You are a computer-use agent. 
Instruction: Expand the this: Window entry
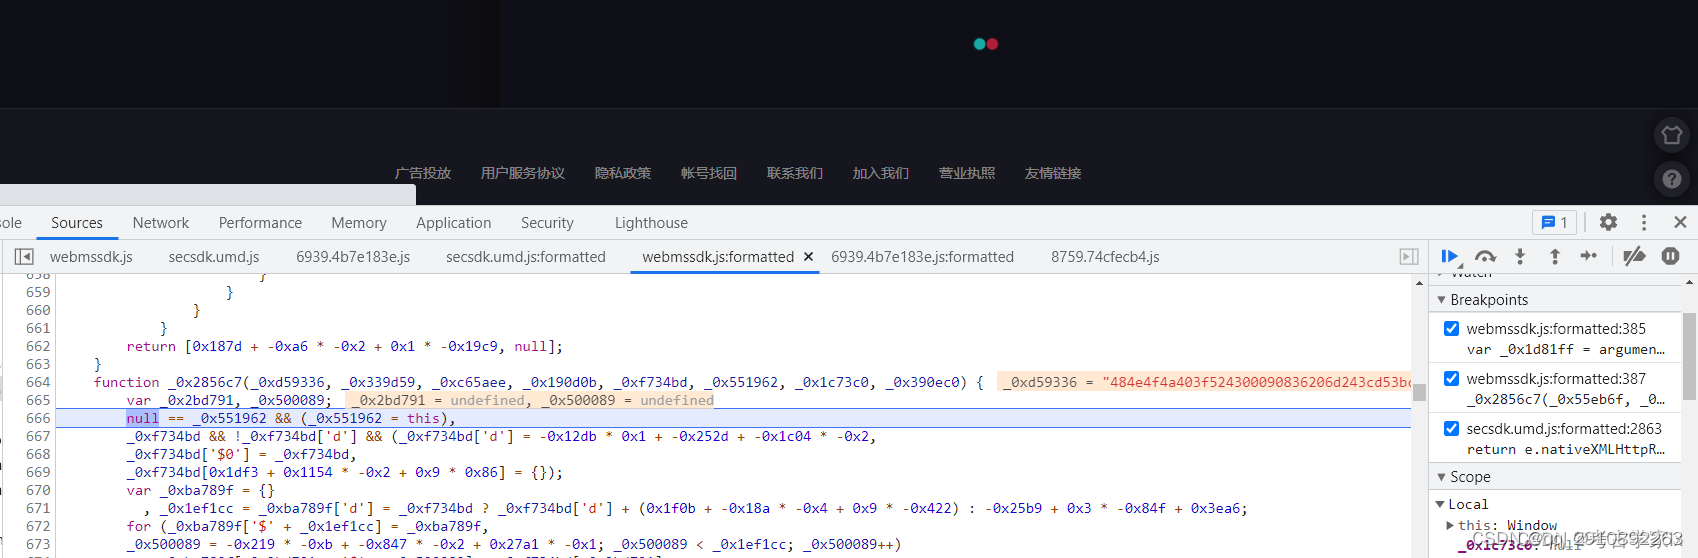(1450, 525)
